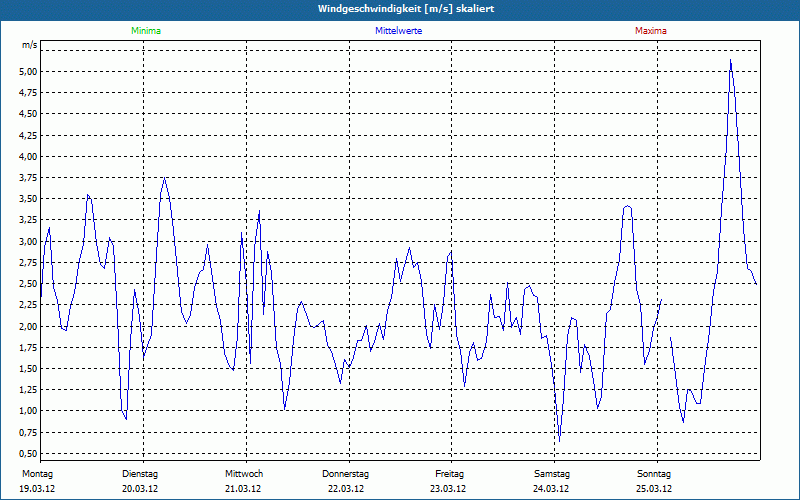This screenshot has width=800, height=500.
Task: Click the 2,75 y-axis value
Action: coord(29,263)
